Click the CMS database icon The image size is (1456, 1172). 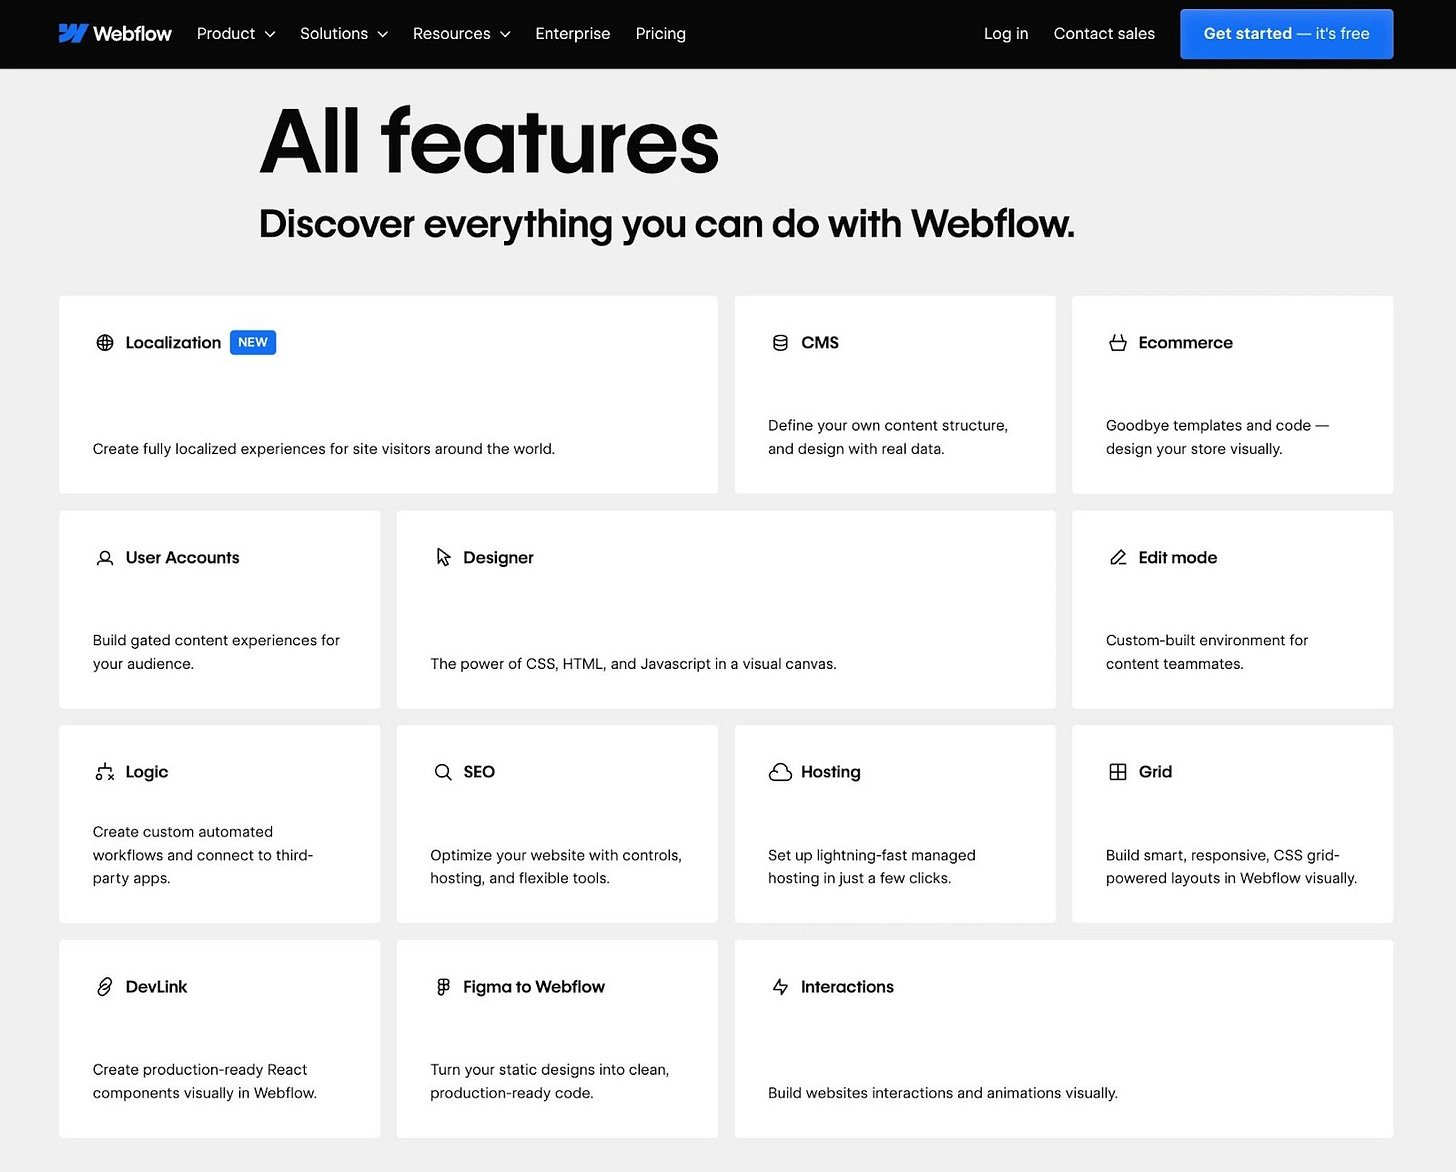tap(780, 343)
